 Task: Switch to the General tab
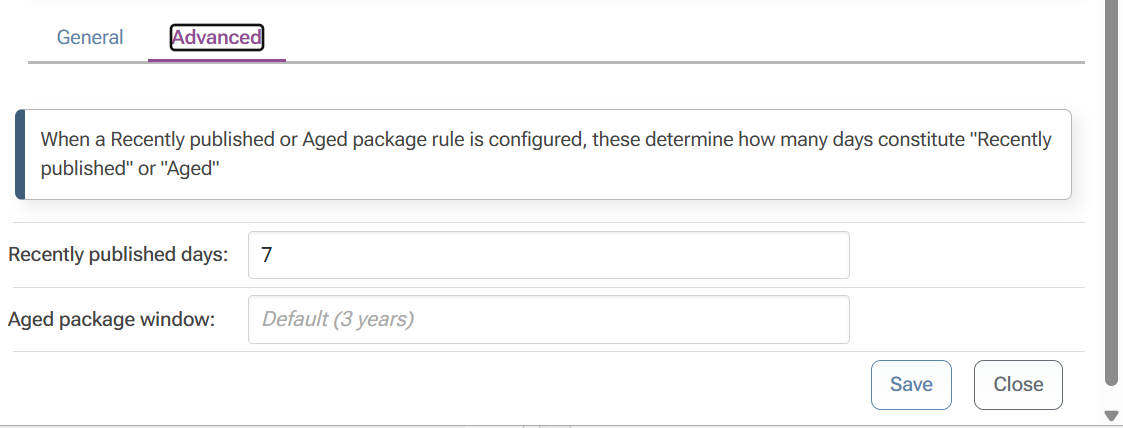(x=90, y=38)
